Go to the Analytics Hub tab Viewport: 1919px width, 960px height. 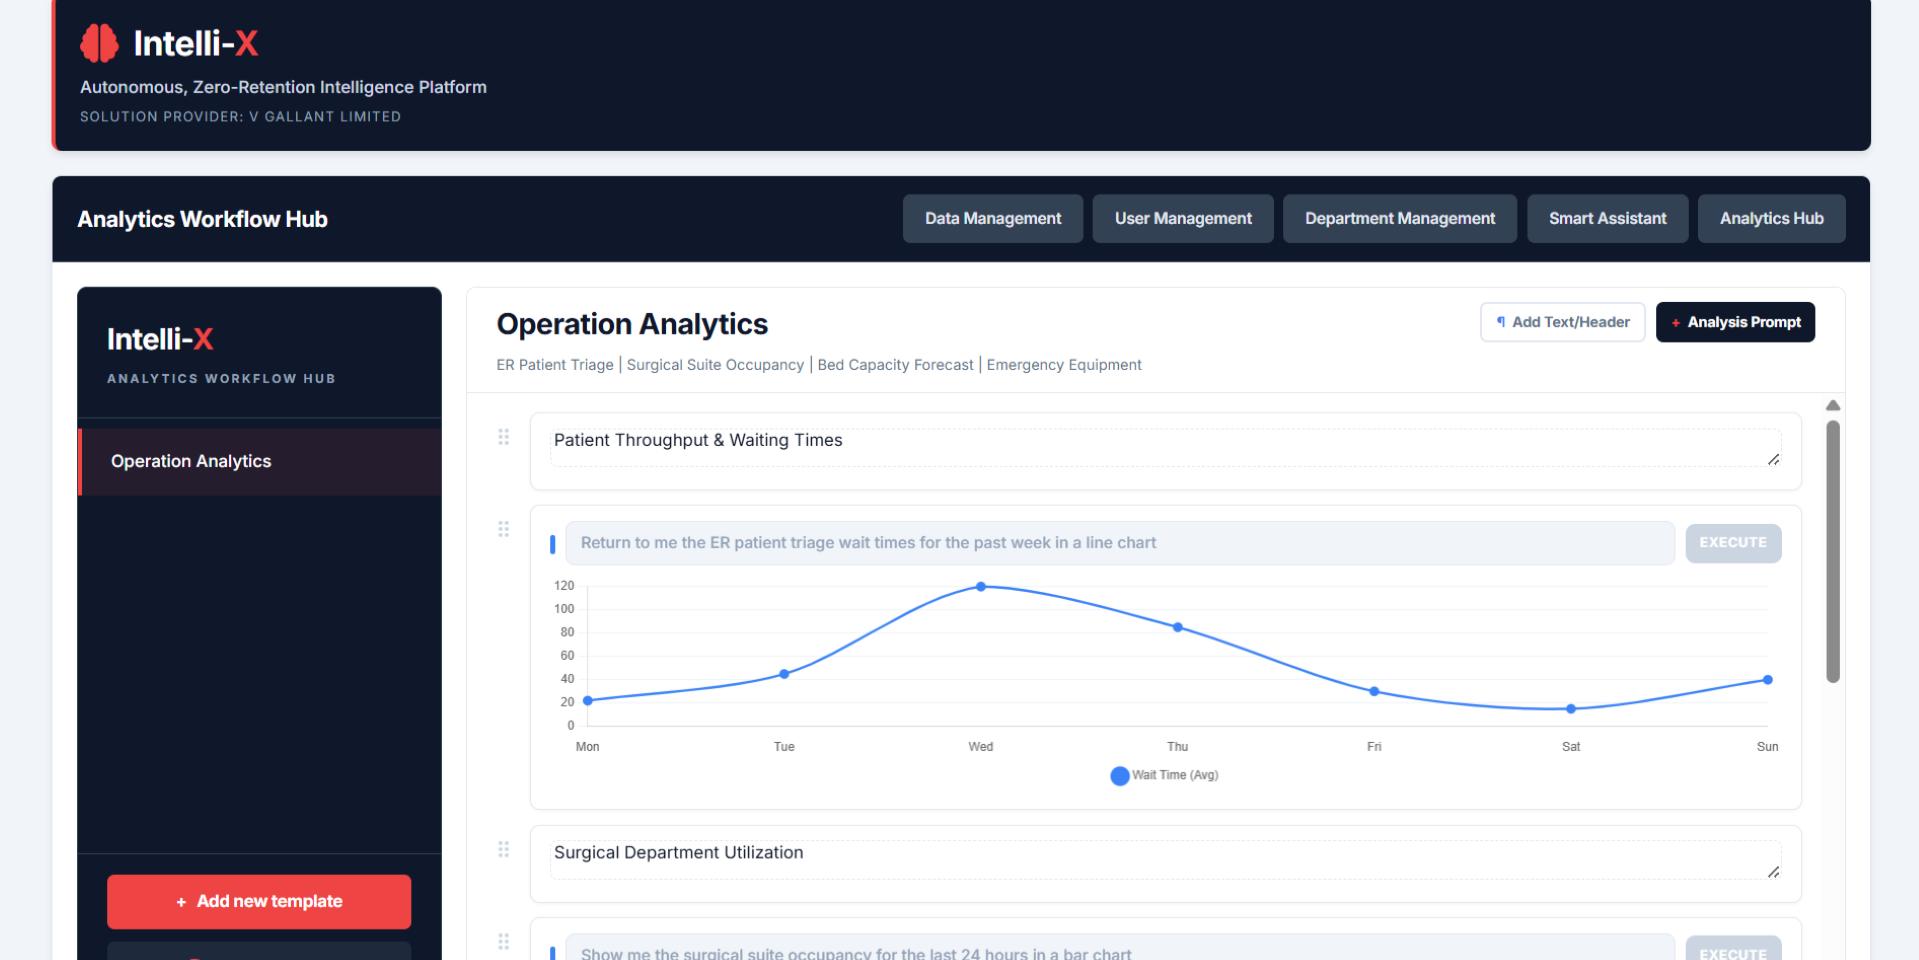click(x=1771, y=219)
